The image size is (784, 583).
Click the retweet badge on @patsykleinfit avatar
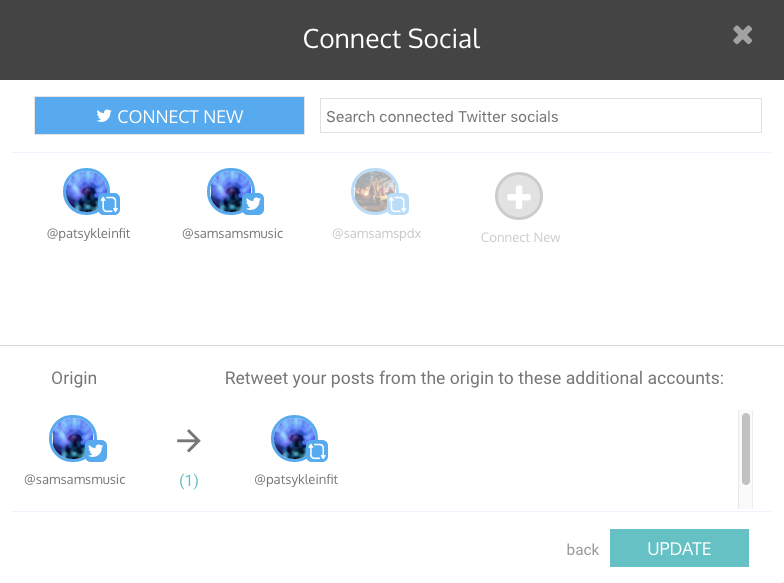109,204
